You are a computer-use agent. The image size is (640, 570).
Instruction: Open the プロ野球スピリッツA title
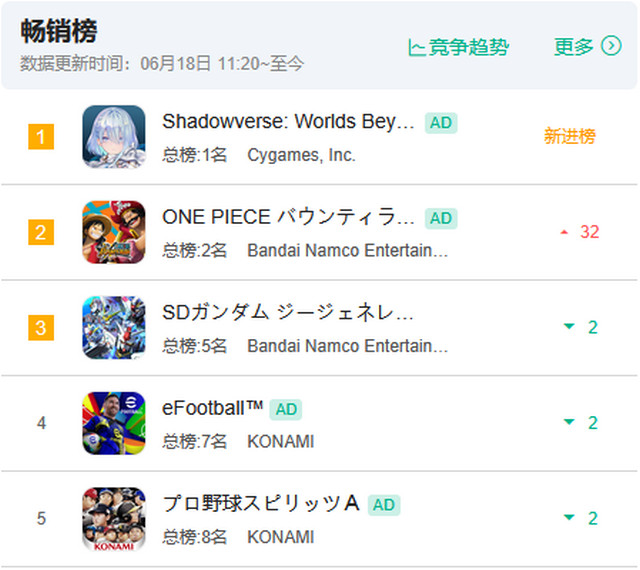click(x=261, y=503)
